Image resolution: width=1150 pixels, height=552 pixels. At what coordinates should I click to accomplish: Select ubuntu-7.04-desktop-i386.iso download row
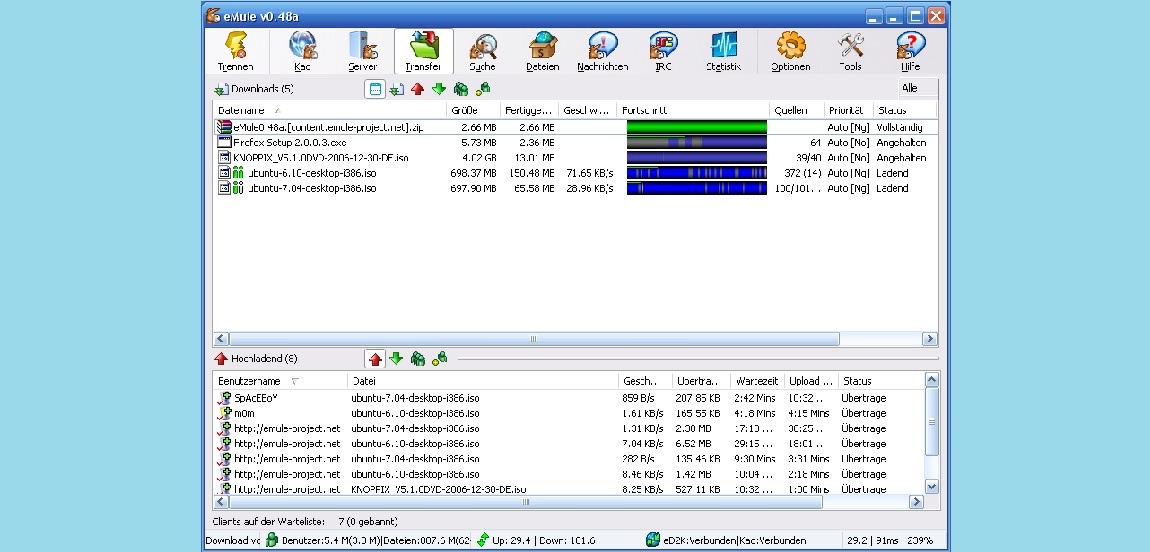[x=576, y=188]
